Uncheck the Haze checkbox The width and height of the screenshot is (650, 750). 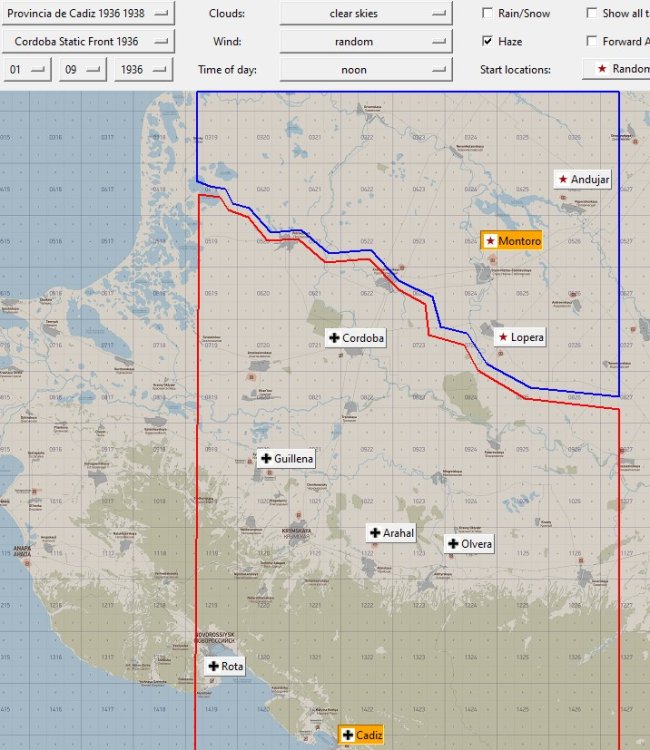click(x=487, y=41)
